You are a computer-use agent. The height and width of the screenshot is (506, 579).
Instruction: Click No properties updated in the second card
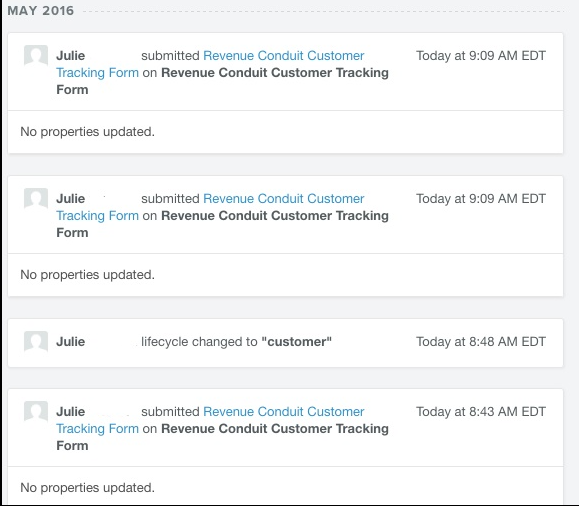88,274
